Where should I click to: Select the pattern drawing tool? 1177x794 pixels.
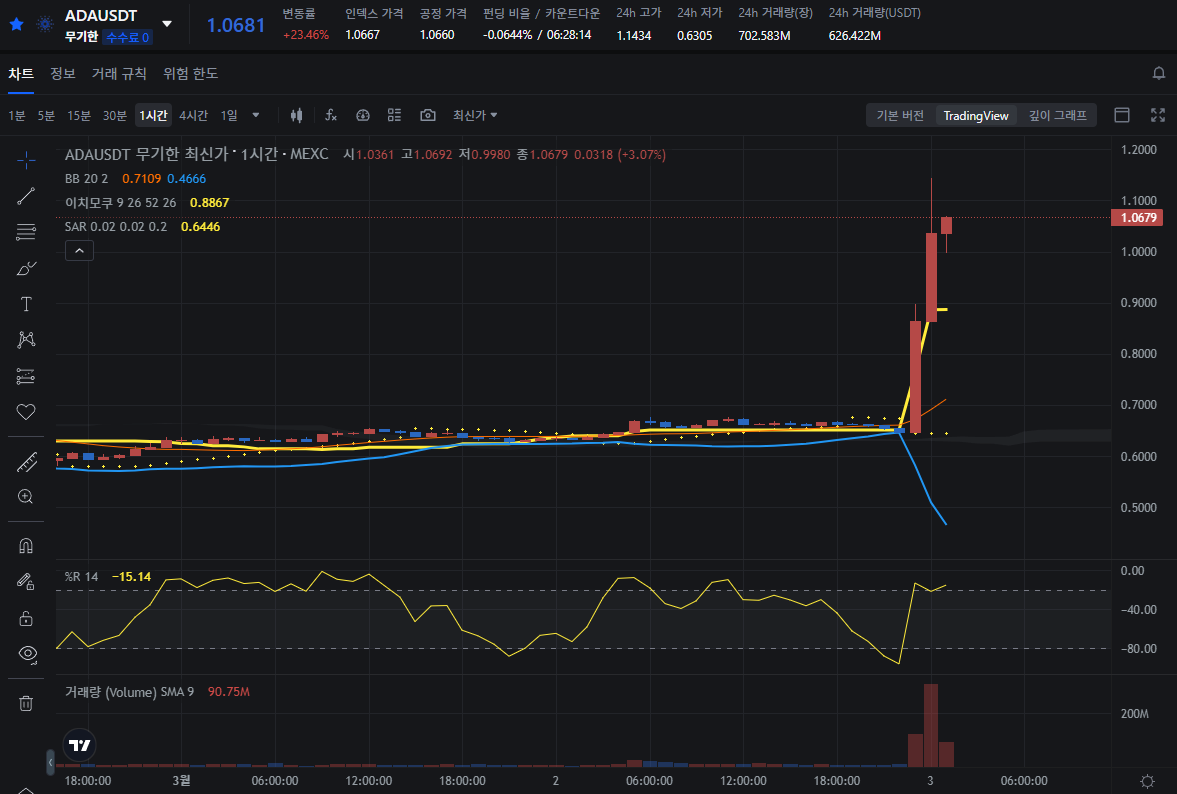(x=26, y=340)
